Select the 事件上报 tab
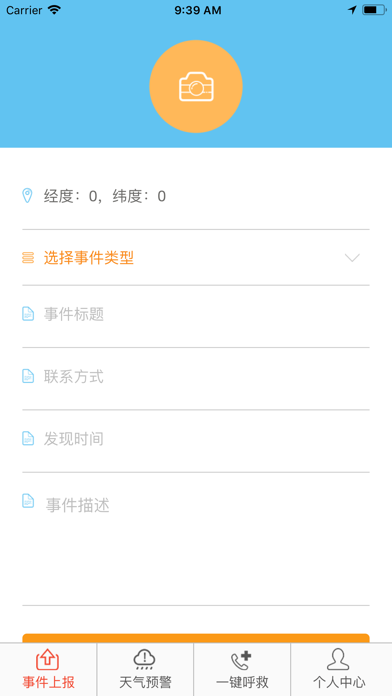Screen dimensions: 392x696 (x=48, y=669)
